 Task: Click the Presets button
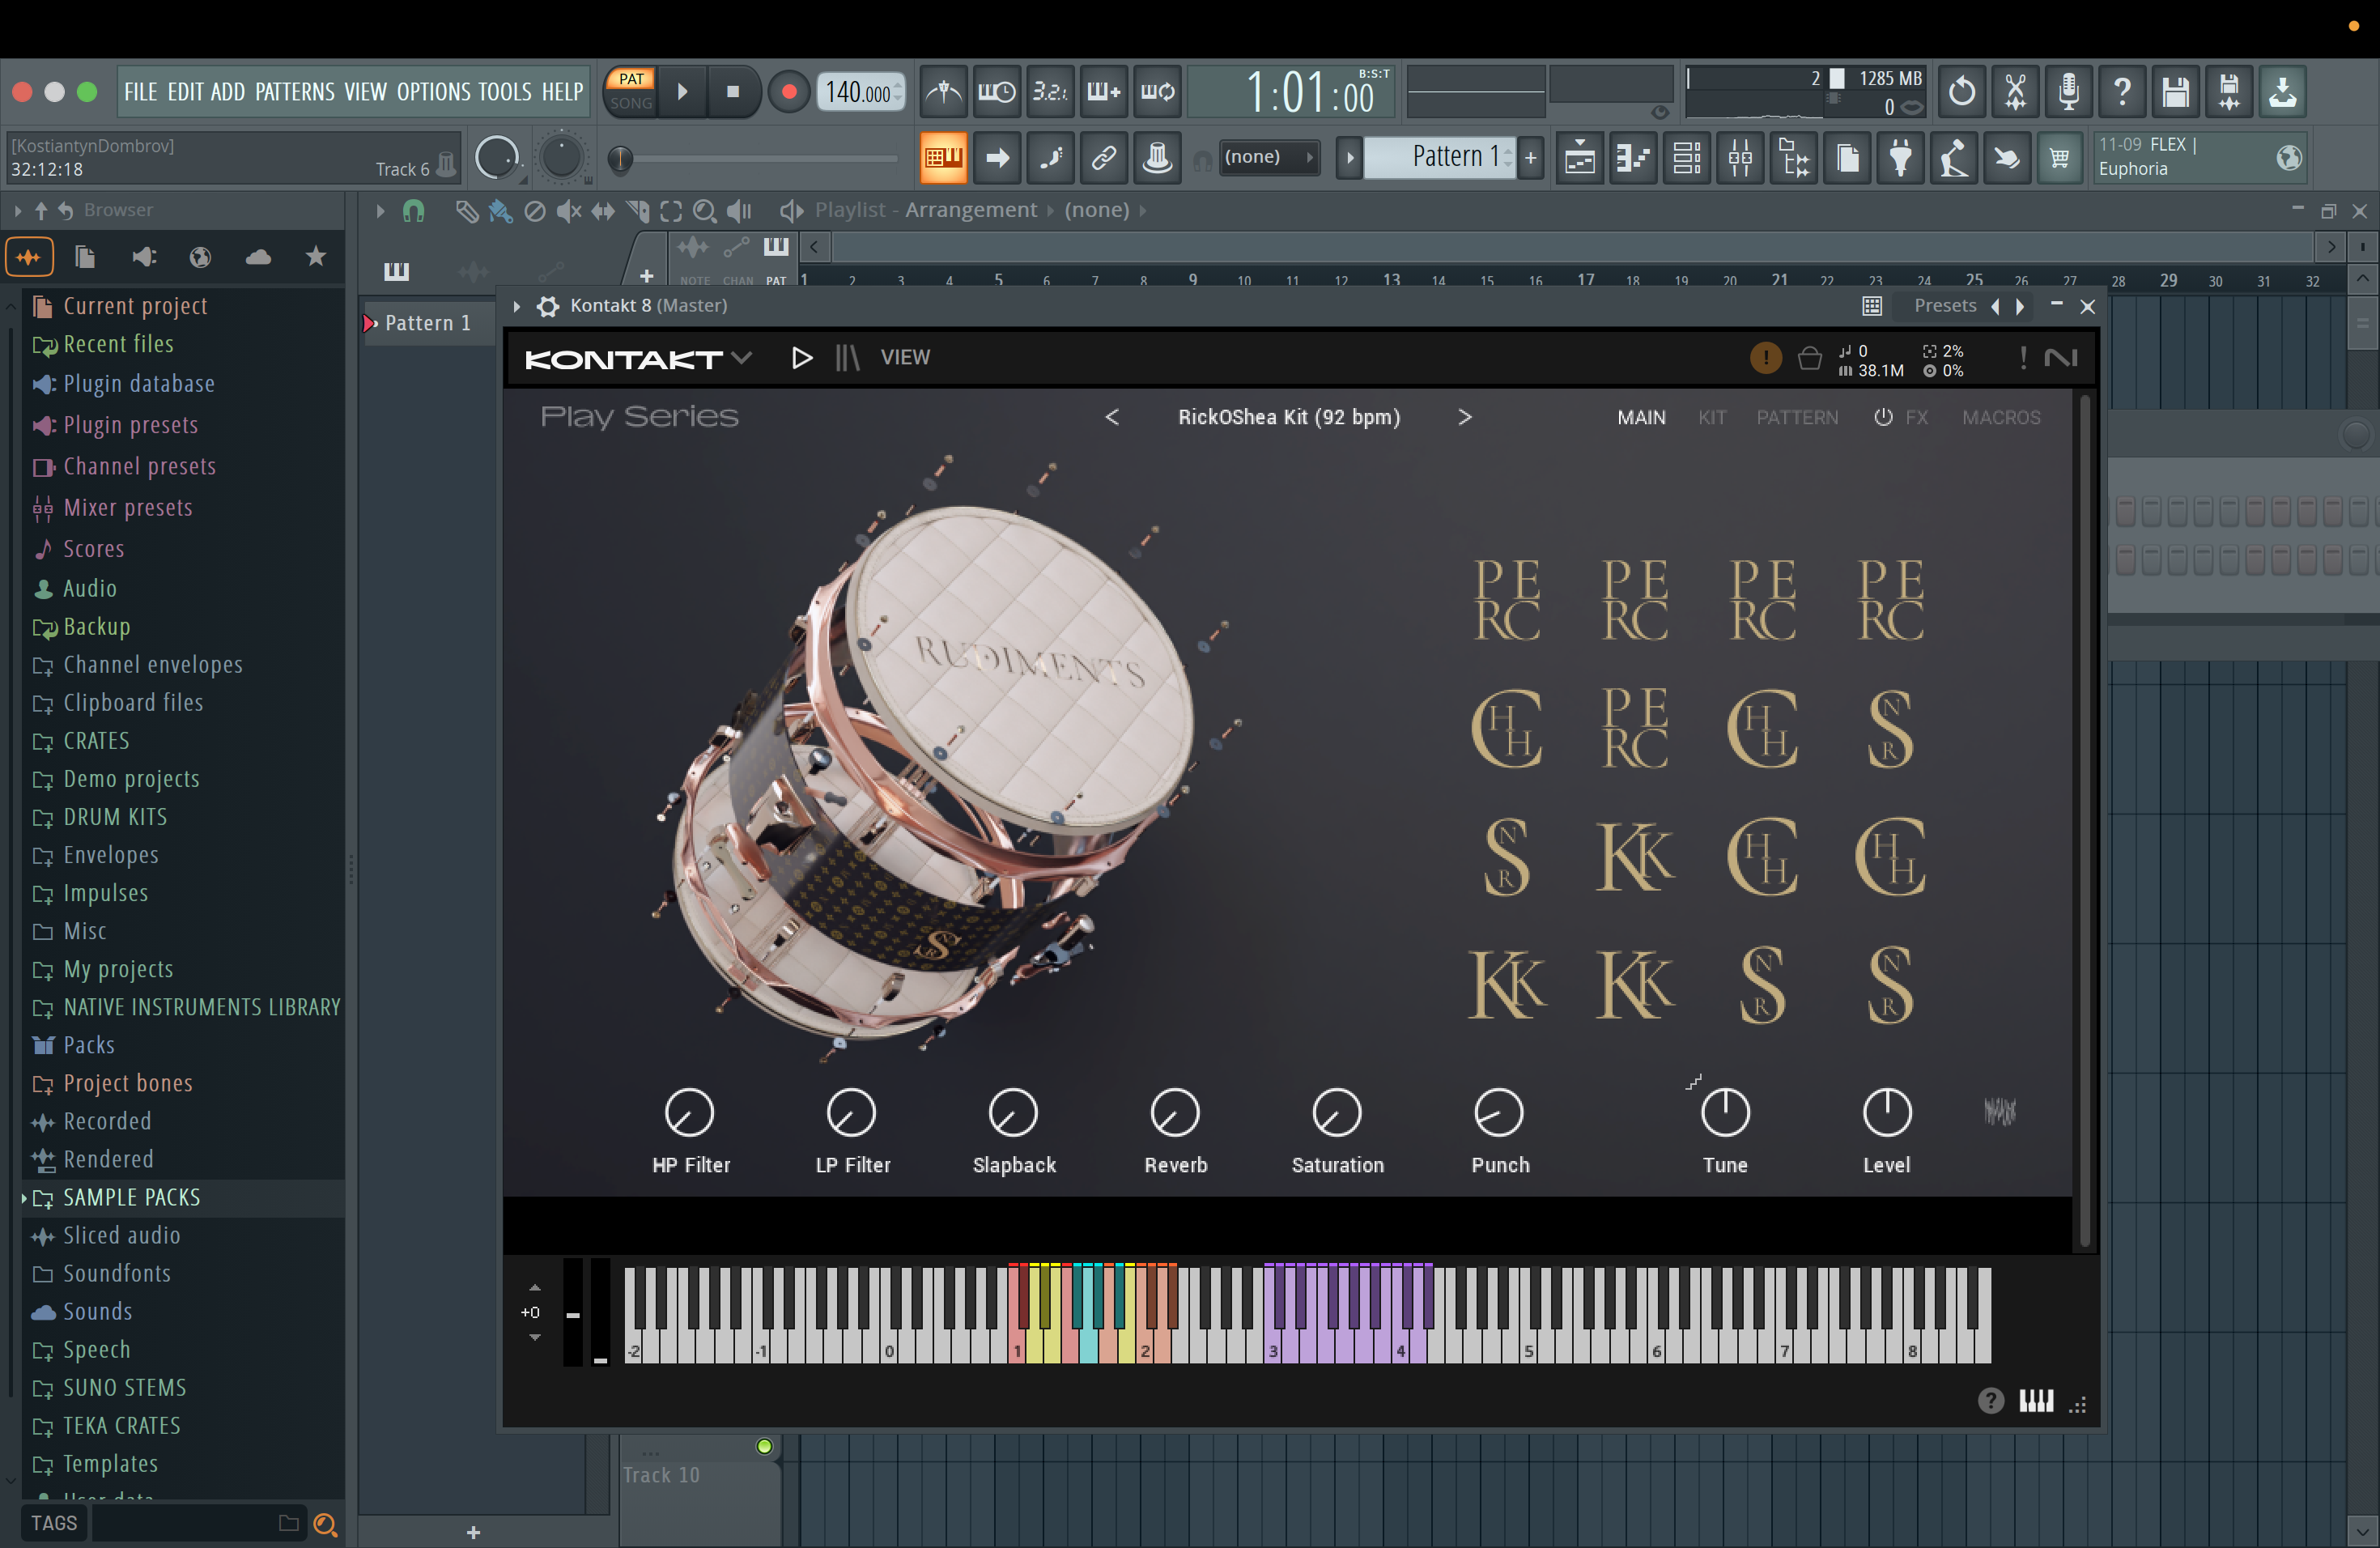coord(1944,306)
